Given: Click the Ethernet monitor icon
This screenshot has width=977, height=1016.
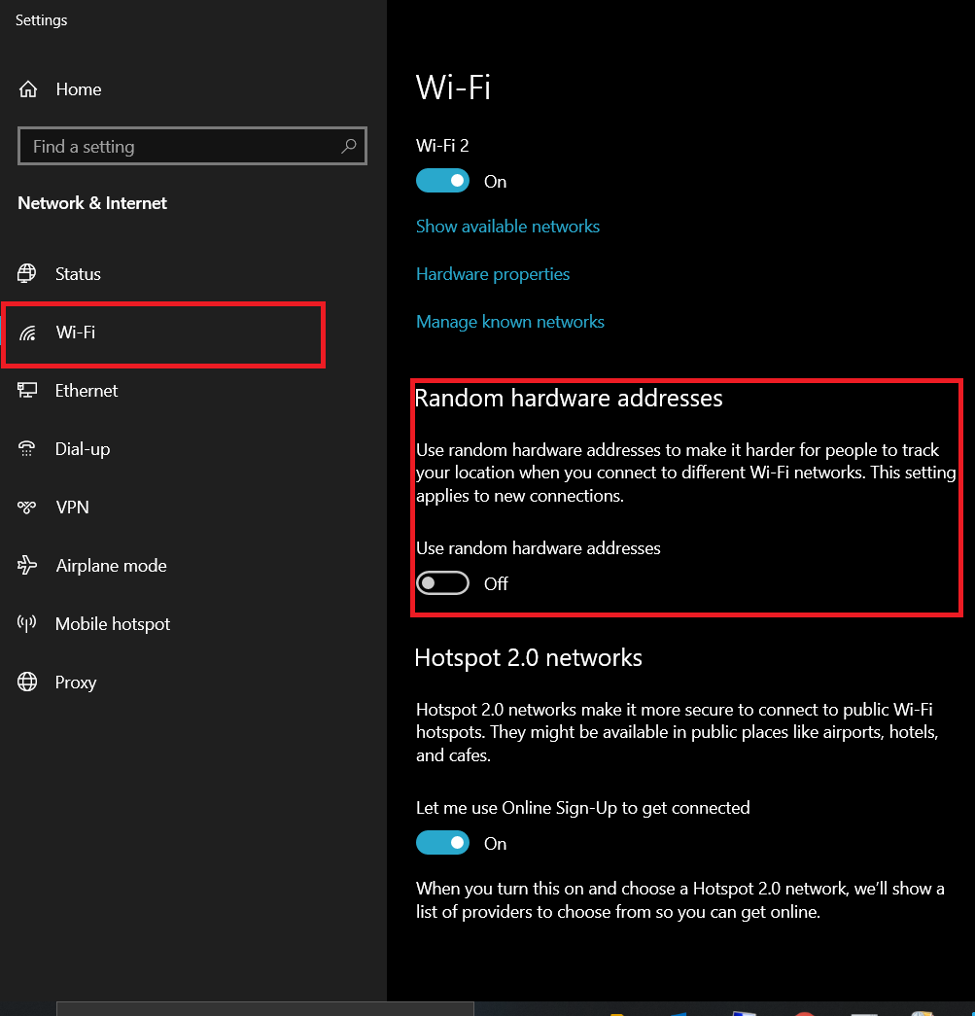Looking at the screenshot, I should coord(27,390).
